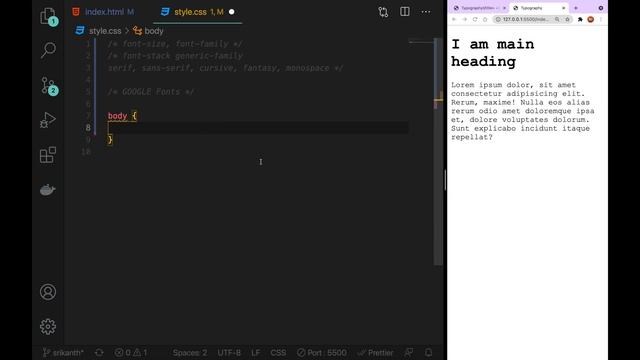
Task: Click the font-size, font-family comment line
Action: point(175,44)
